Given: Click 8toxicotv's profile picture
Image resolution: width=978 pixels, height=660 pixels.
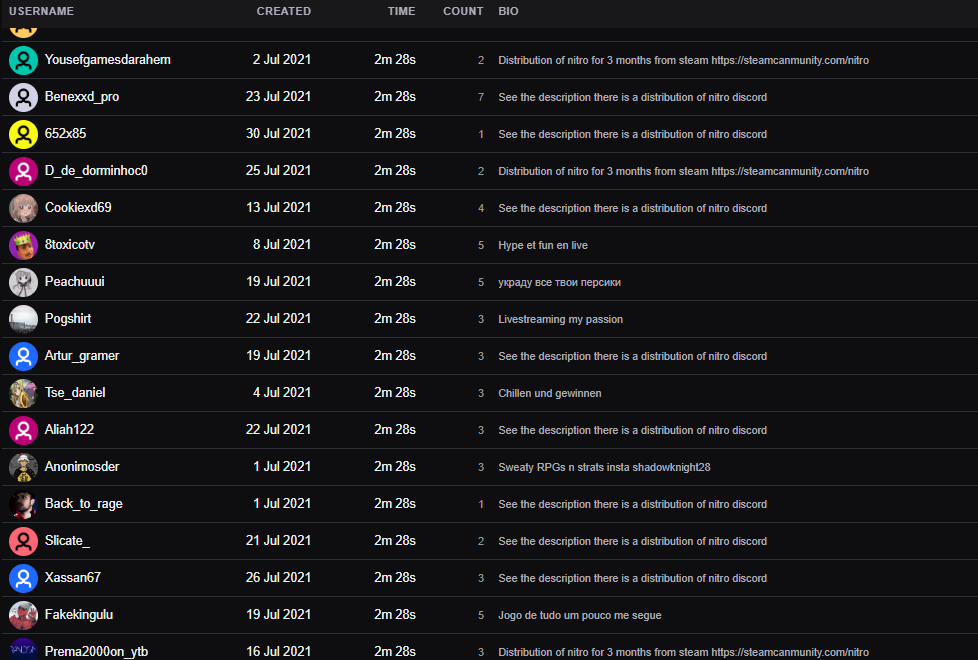Looking at the screenshot, I should pyautogui.click(x=23, y=245).
